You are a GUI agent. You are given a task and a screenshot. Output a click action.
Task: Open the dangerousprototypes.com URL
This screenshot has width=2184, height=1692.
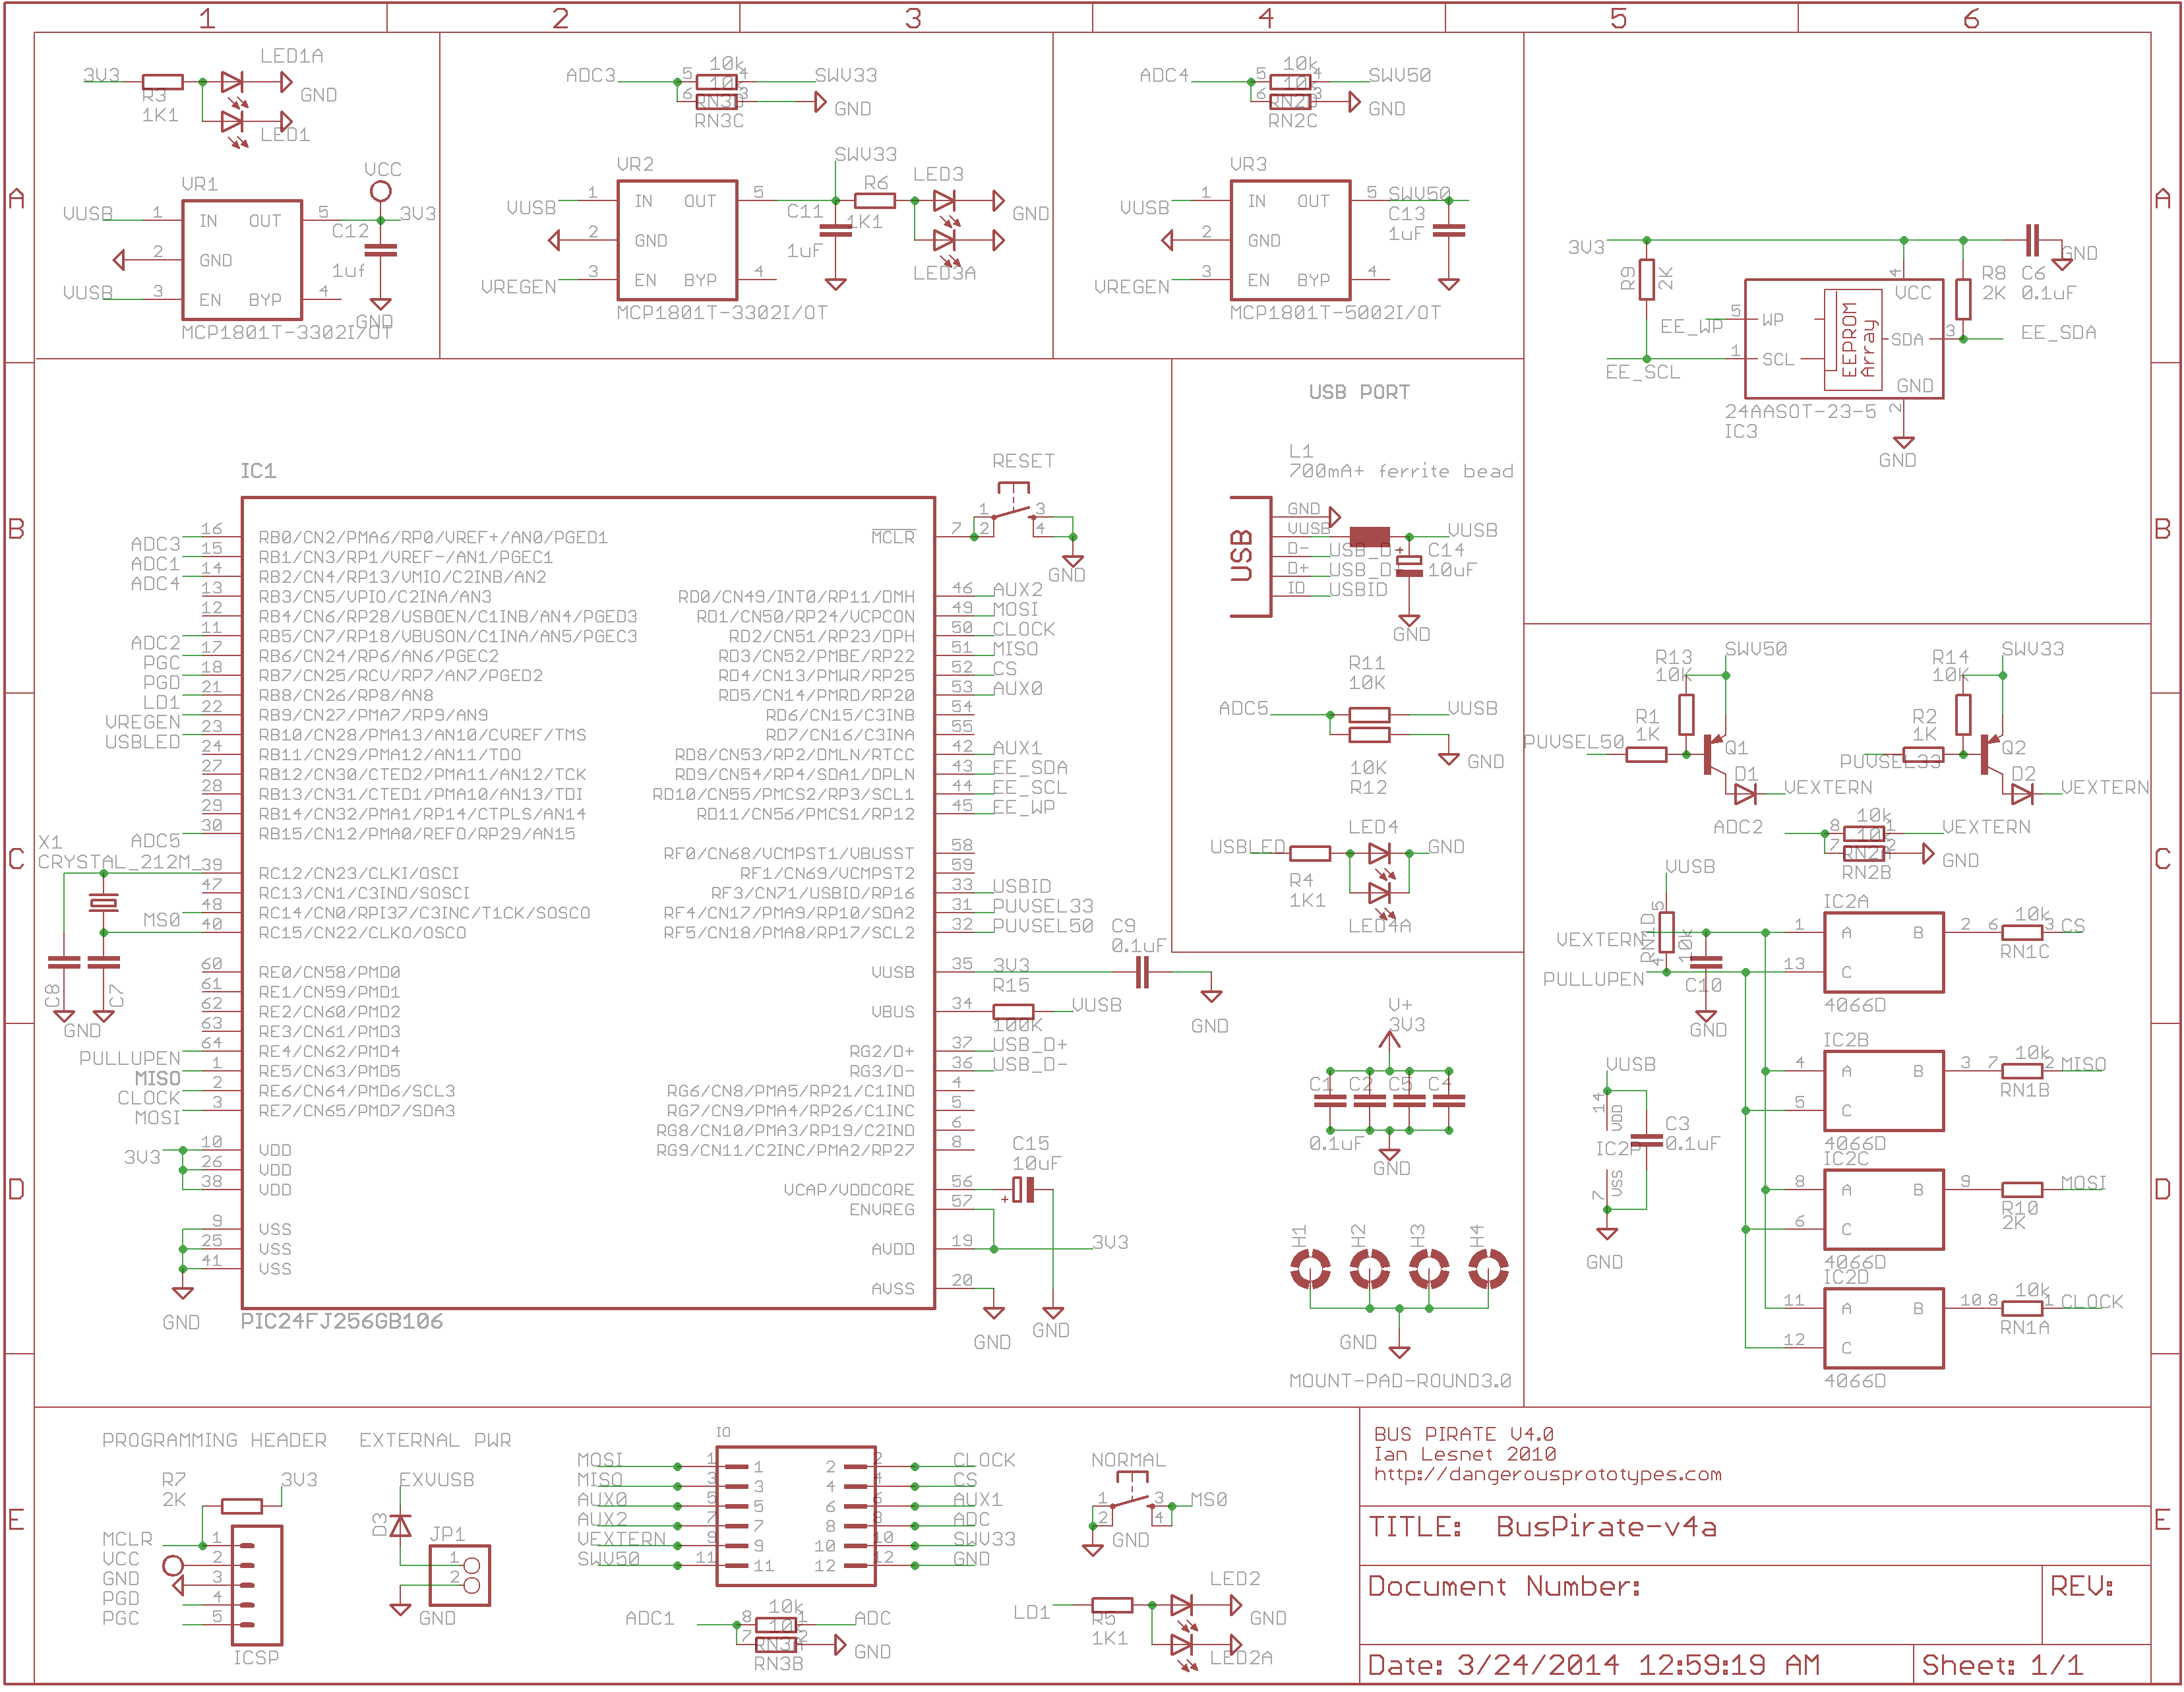point(1547,1474)
